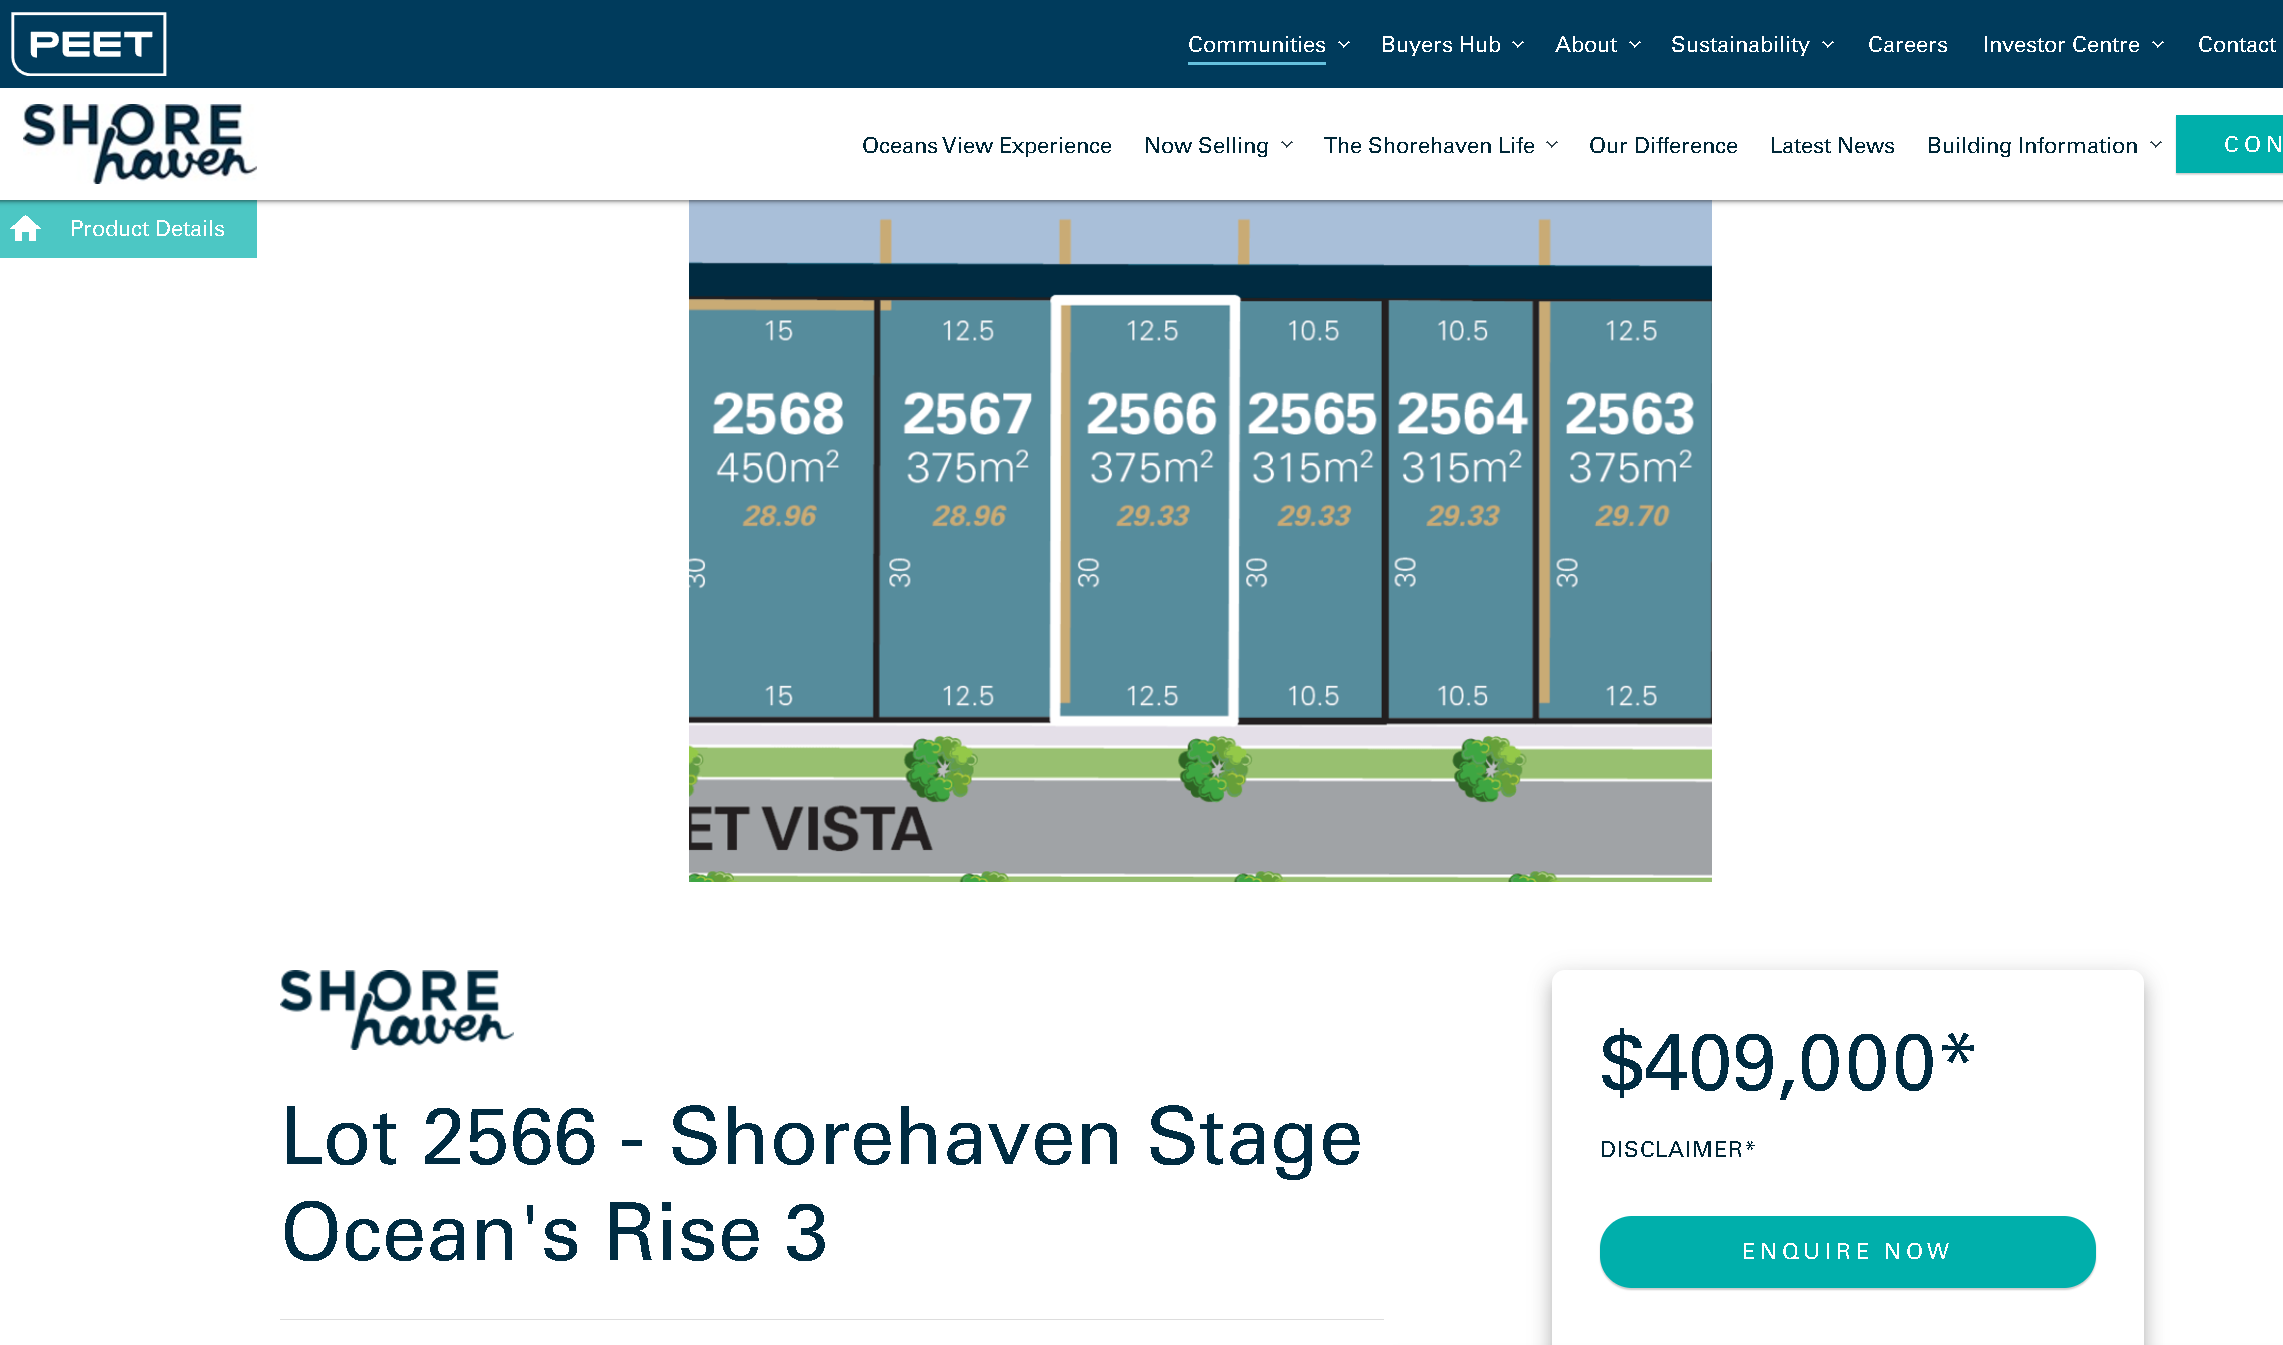Open the About menu

[x=1585, y=45]
